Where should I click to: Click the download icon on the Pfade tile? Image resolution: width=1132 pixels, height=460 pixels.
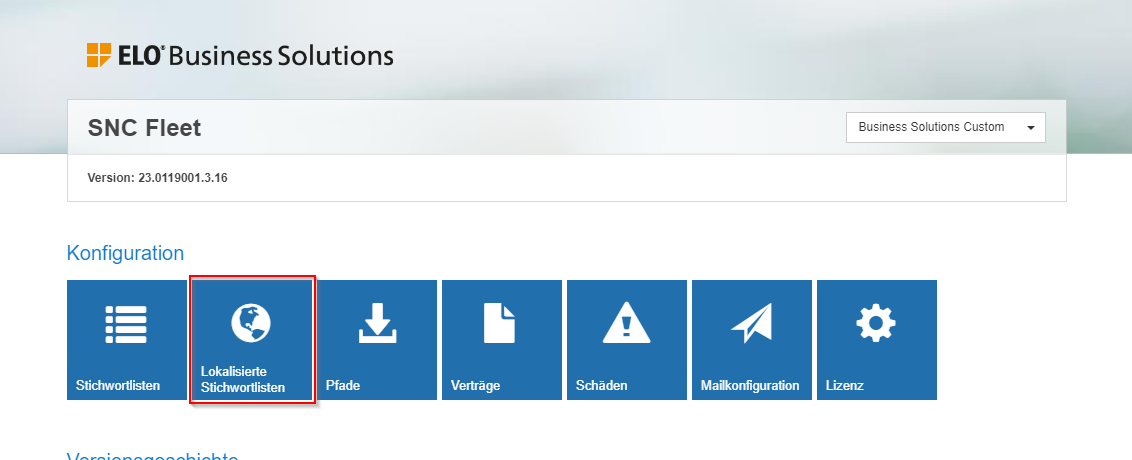coord(376,323)
